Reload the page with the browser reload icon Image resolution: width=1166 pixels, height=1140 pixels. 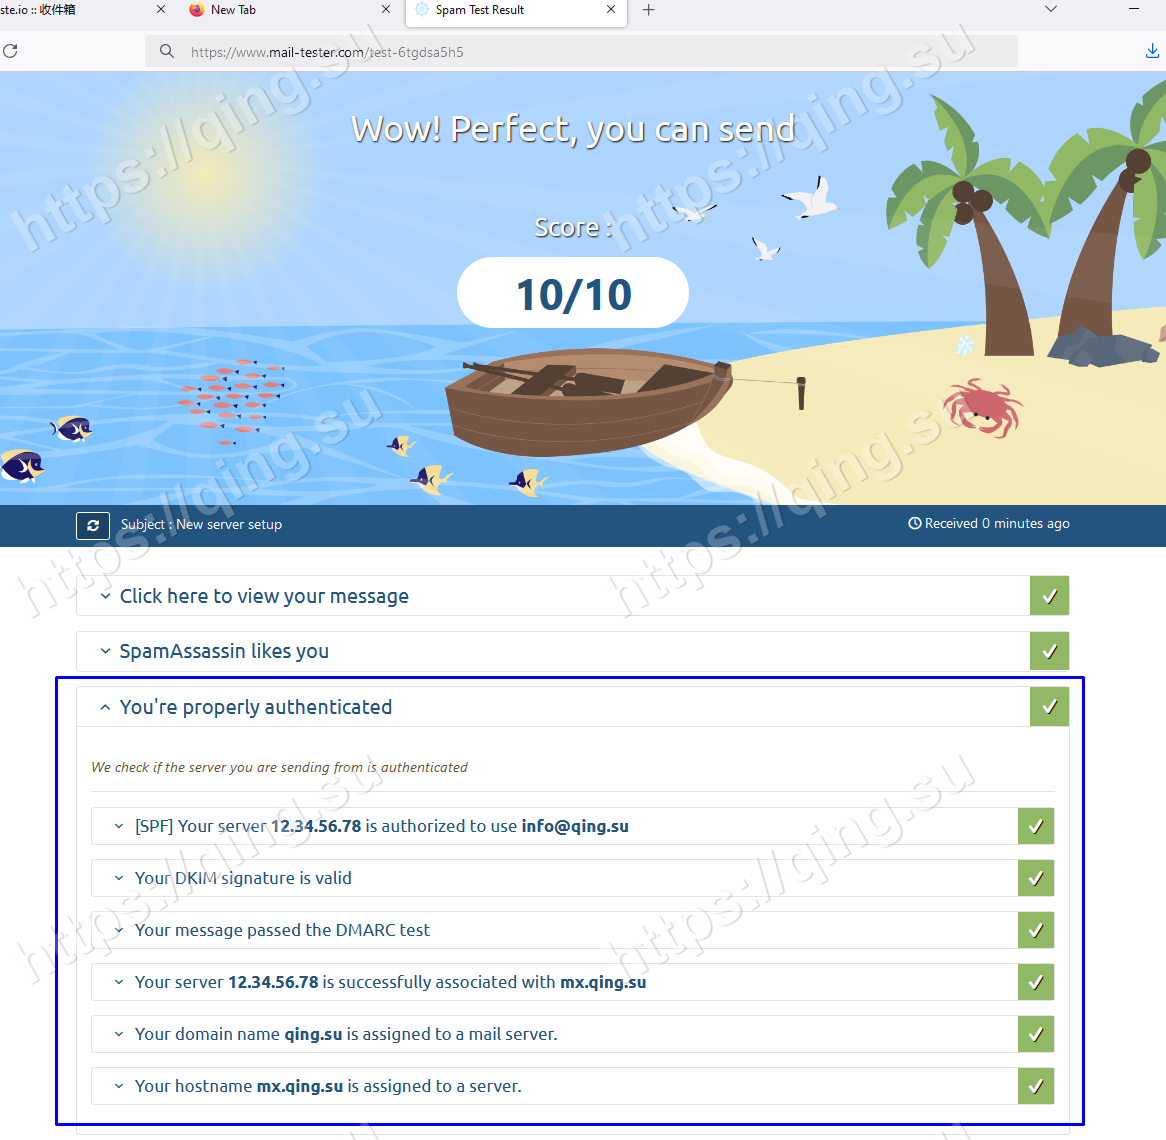pyautogui.click(x=10, y=51)
